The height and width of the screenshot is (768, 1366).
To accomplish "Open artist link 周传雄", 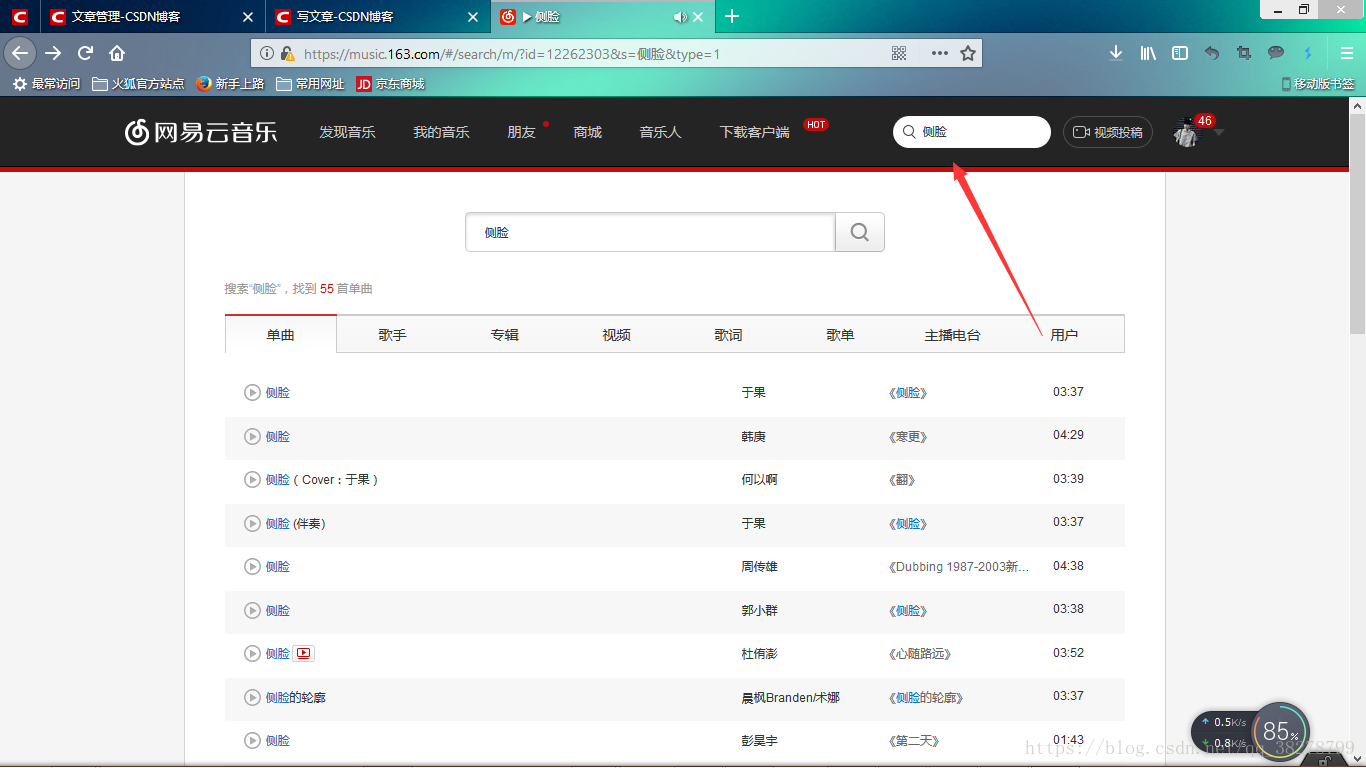I will coord(760,566).
